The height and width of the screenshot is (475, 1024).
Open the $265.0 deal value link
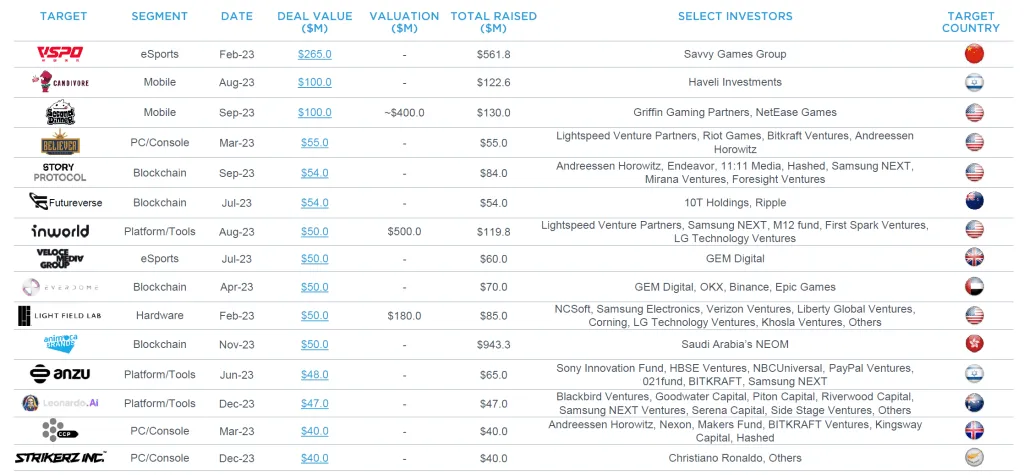pyautogui.click(x=314, y=54)
